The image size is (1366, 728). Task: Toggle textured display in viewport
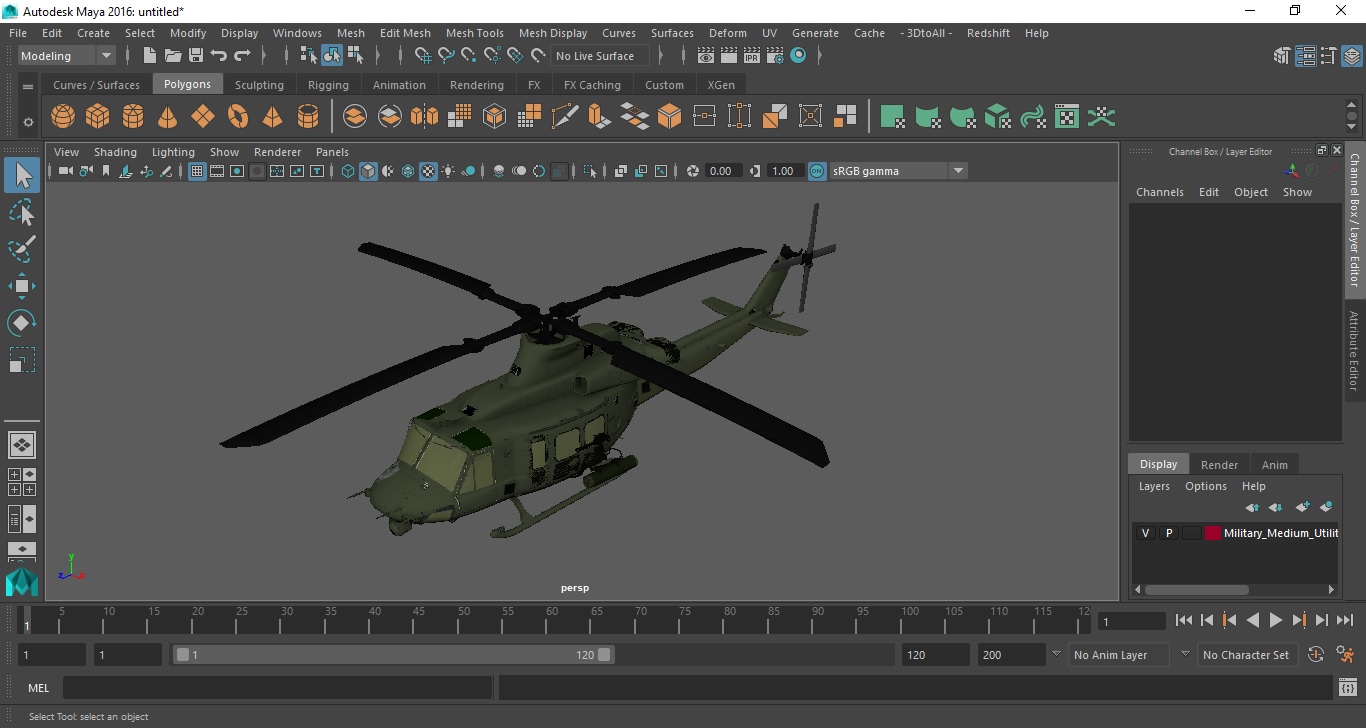pyautogui.click(x=428, y=171)
